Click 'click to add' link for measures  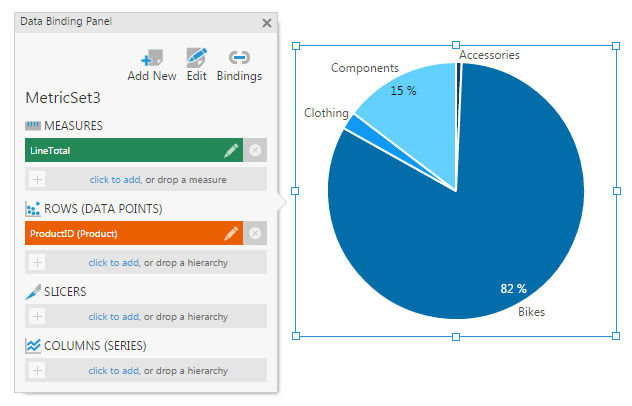pos(113,180)
